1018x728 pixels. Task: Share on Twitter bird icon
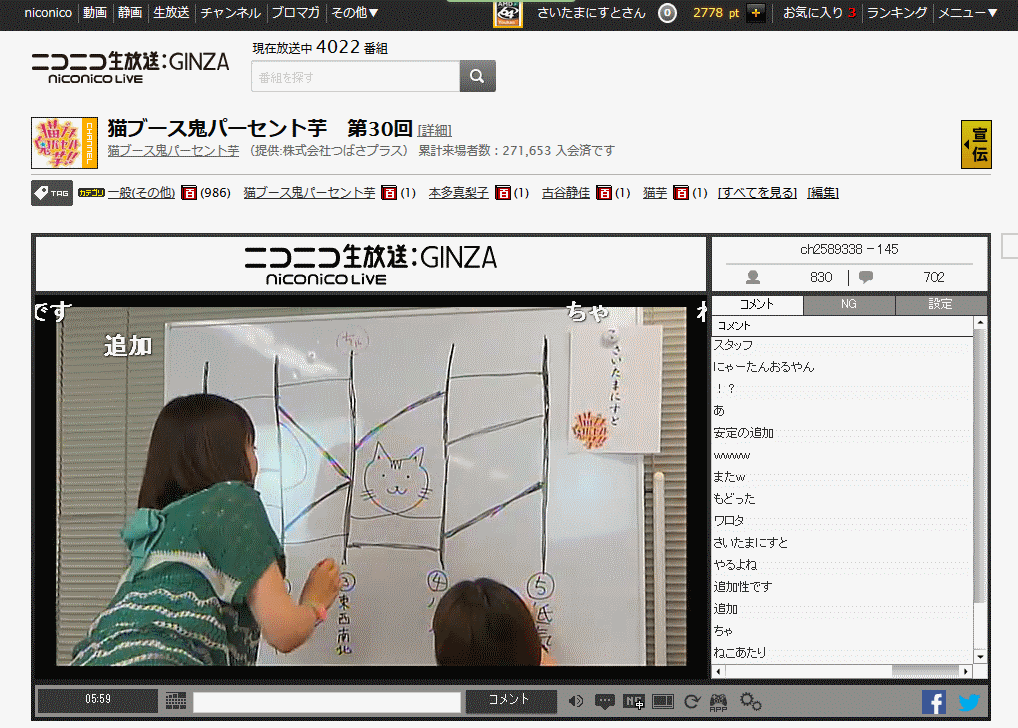coord(969,702)
